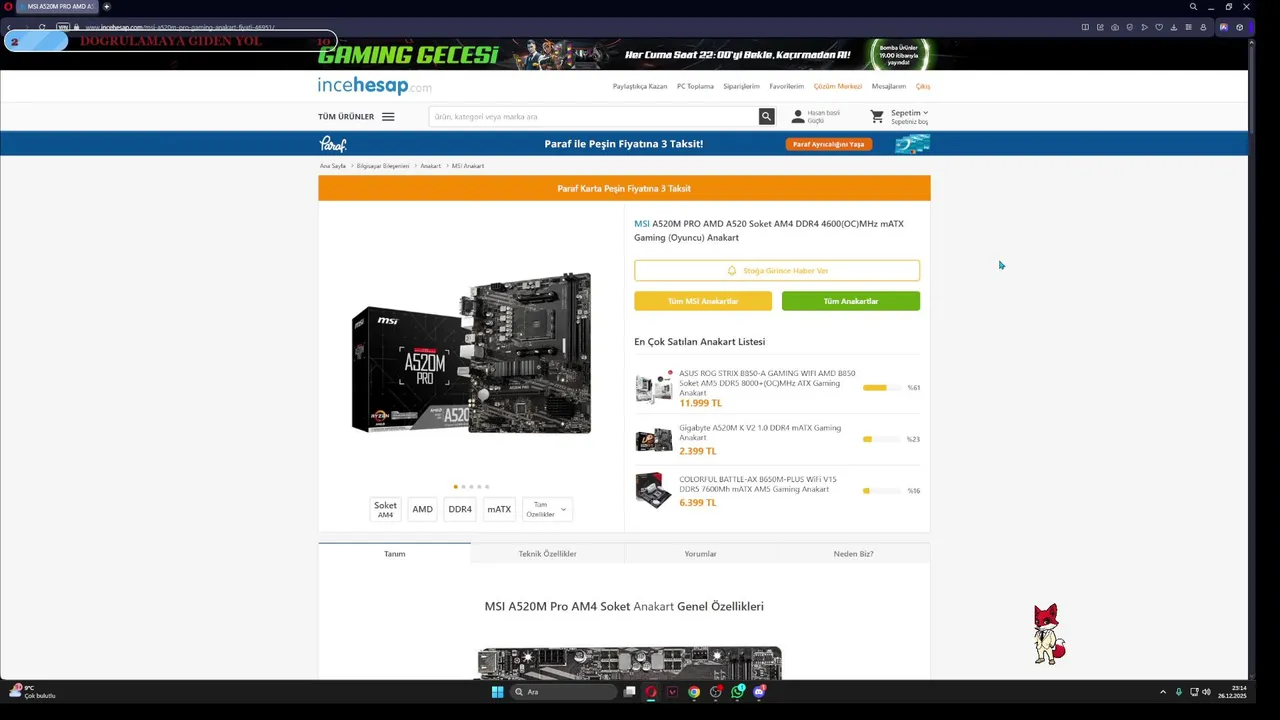
Task: Click the main MSI A520M PRO product image
Action: [471, 352]
